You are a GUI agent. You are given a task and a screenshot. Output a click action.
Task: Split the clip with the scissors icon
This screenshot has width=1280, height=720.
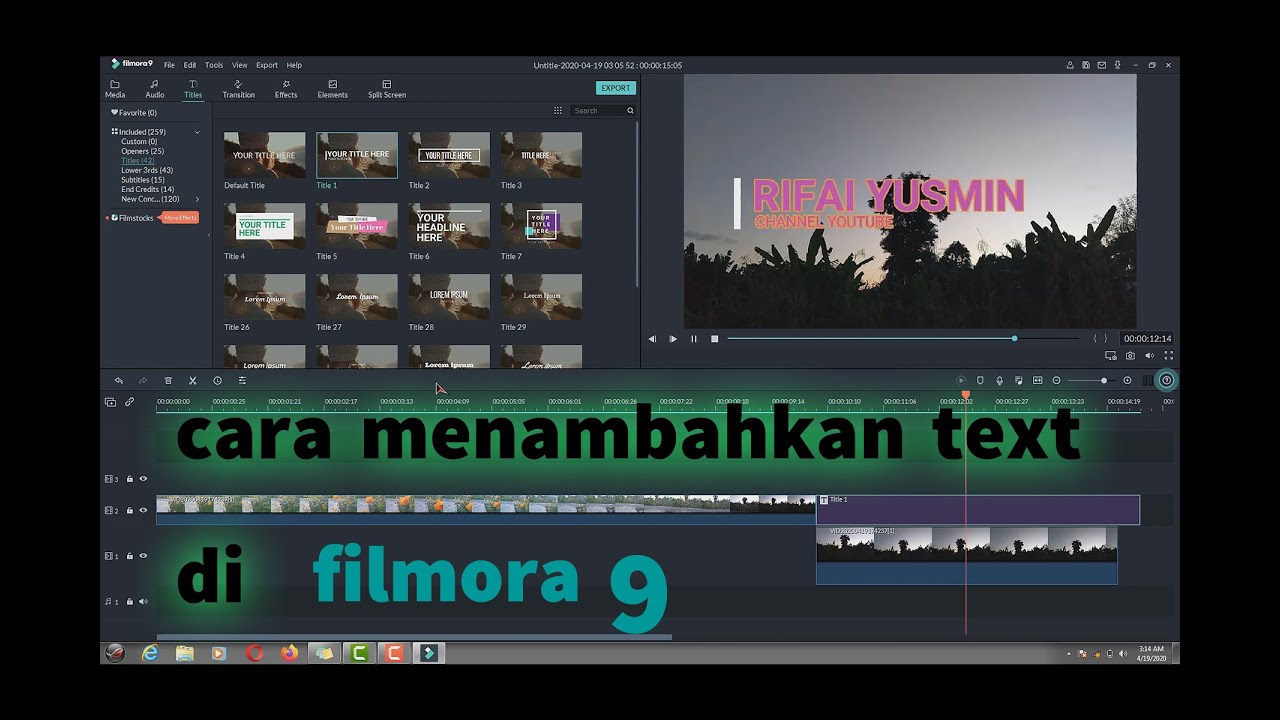click(193, 380)
